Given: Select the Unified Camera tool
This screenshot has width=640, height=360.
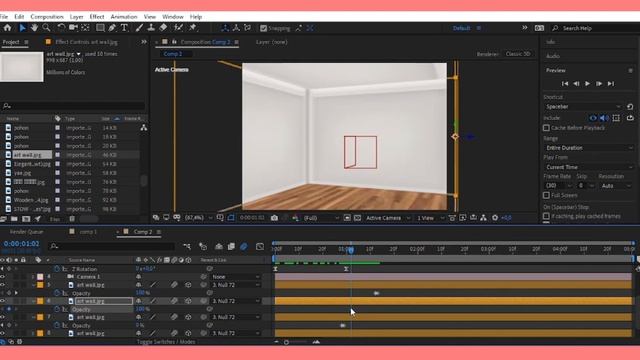Looking at the screenshot, I should pyautogui.click(x=73, y=28).
